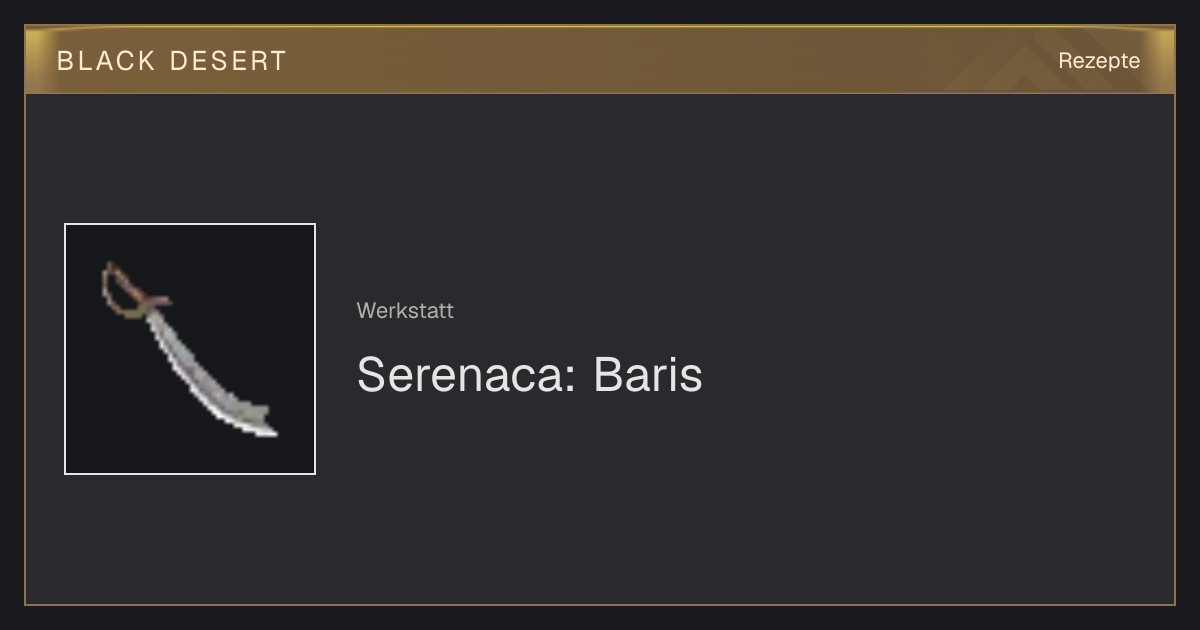Click the word Serenaca in the title
Image resolution: width=1200 pixels, height=630 pixels.
465,374
